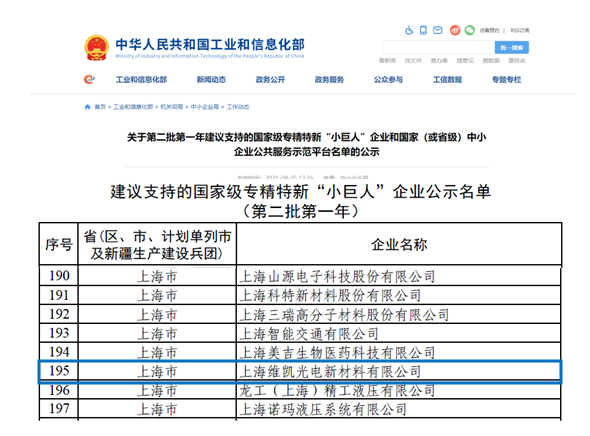Click the orange swirl icon in navigation bar

pos(89,79)
